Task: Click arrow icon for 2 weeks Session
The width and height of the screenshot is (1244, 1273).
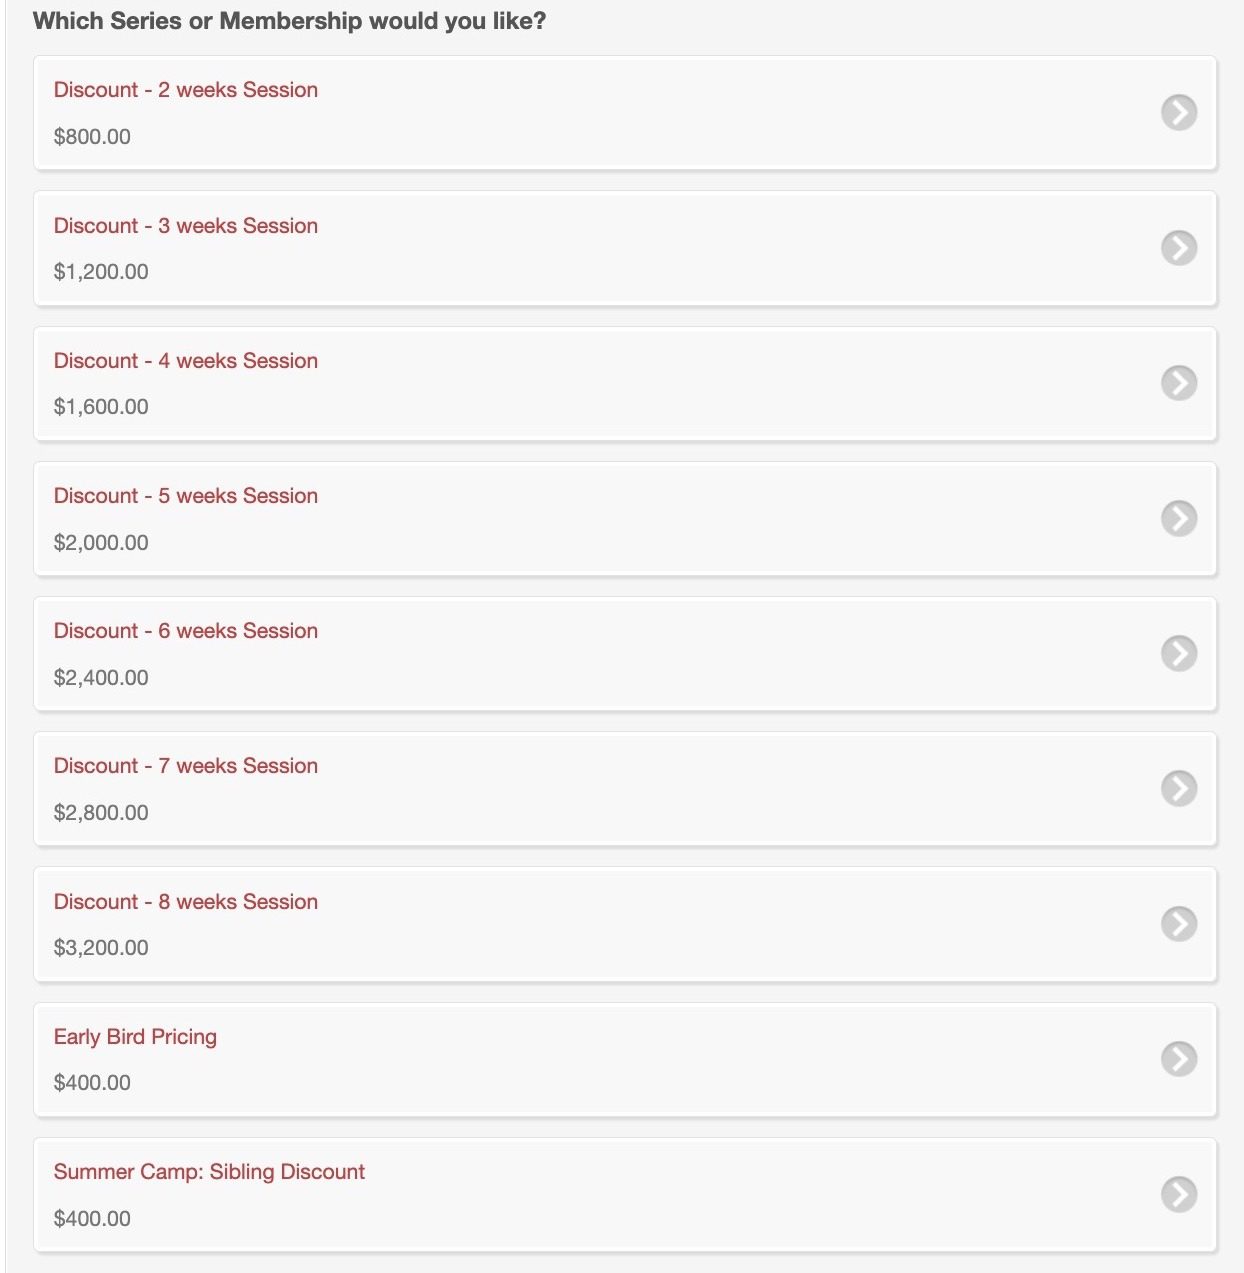Action: pos(1179,112)
